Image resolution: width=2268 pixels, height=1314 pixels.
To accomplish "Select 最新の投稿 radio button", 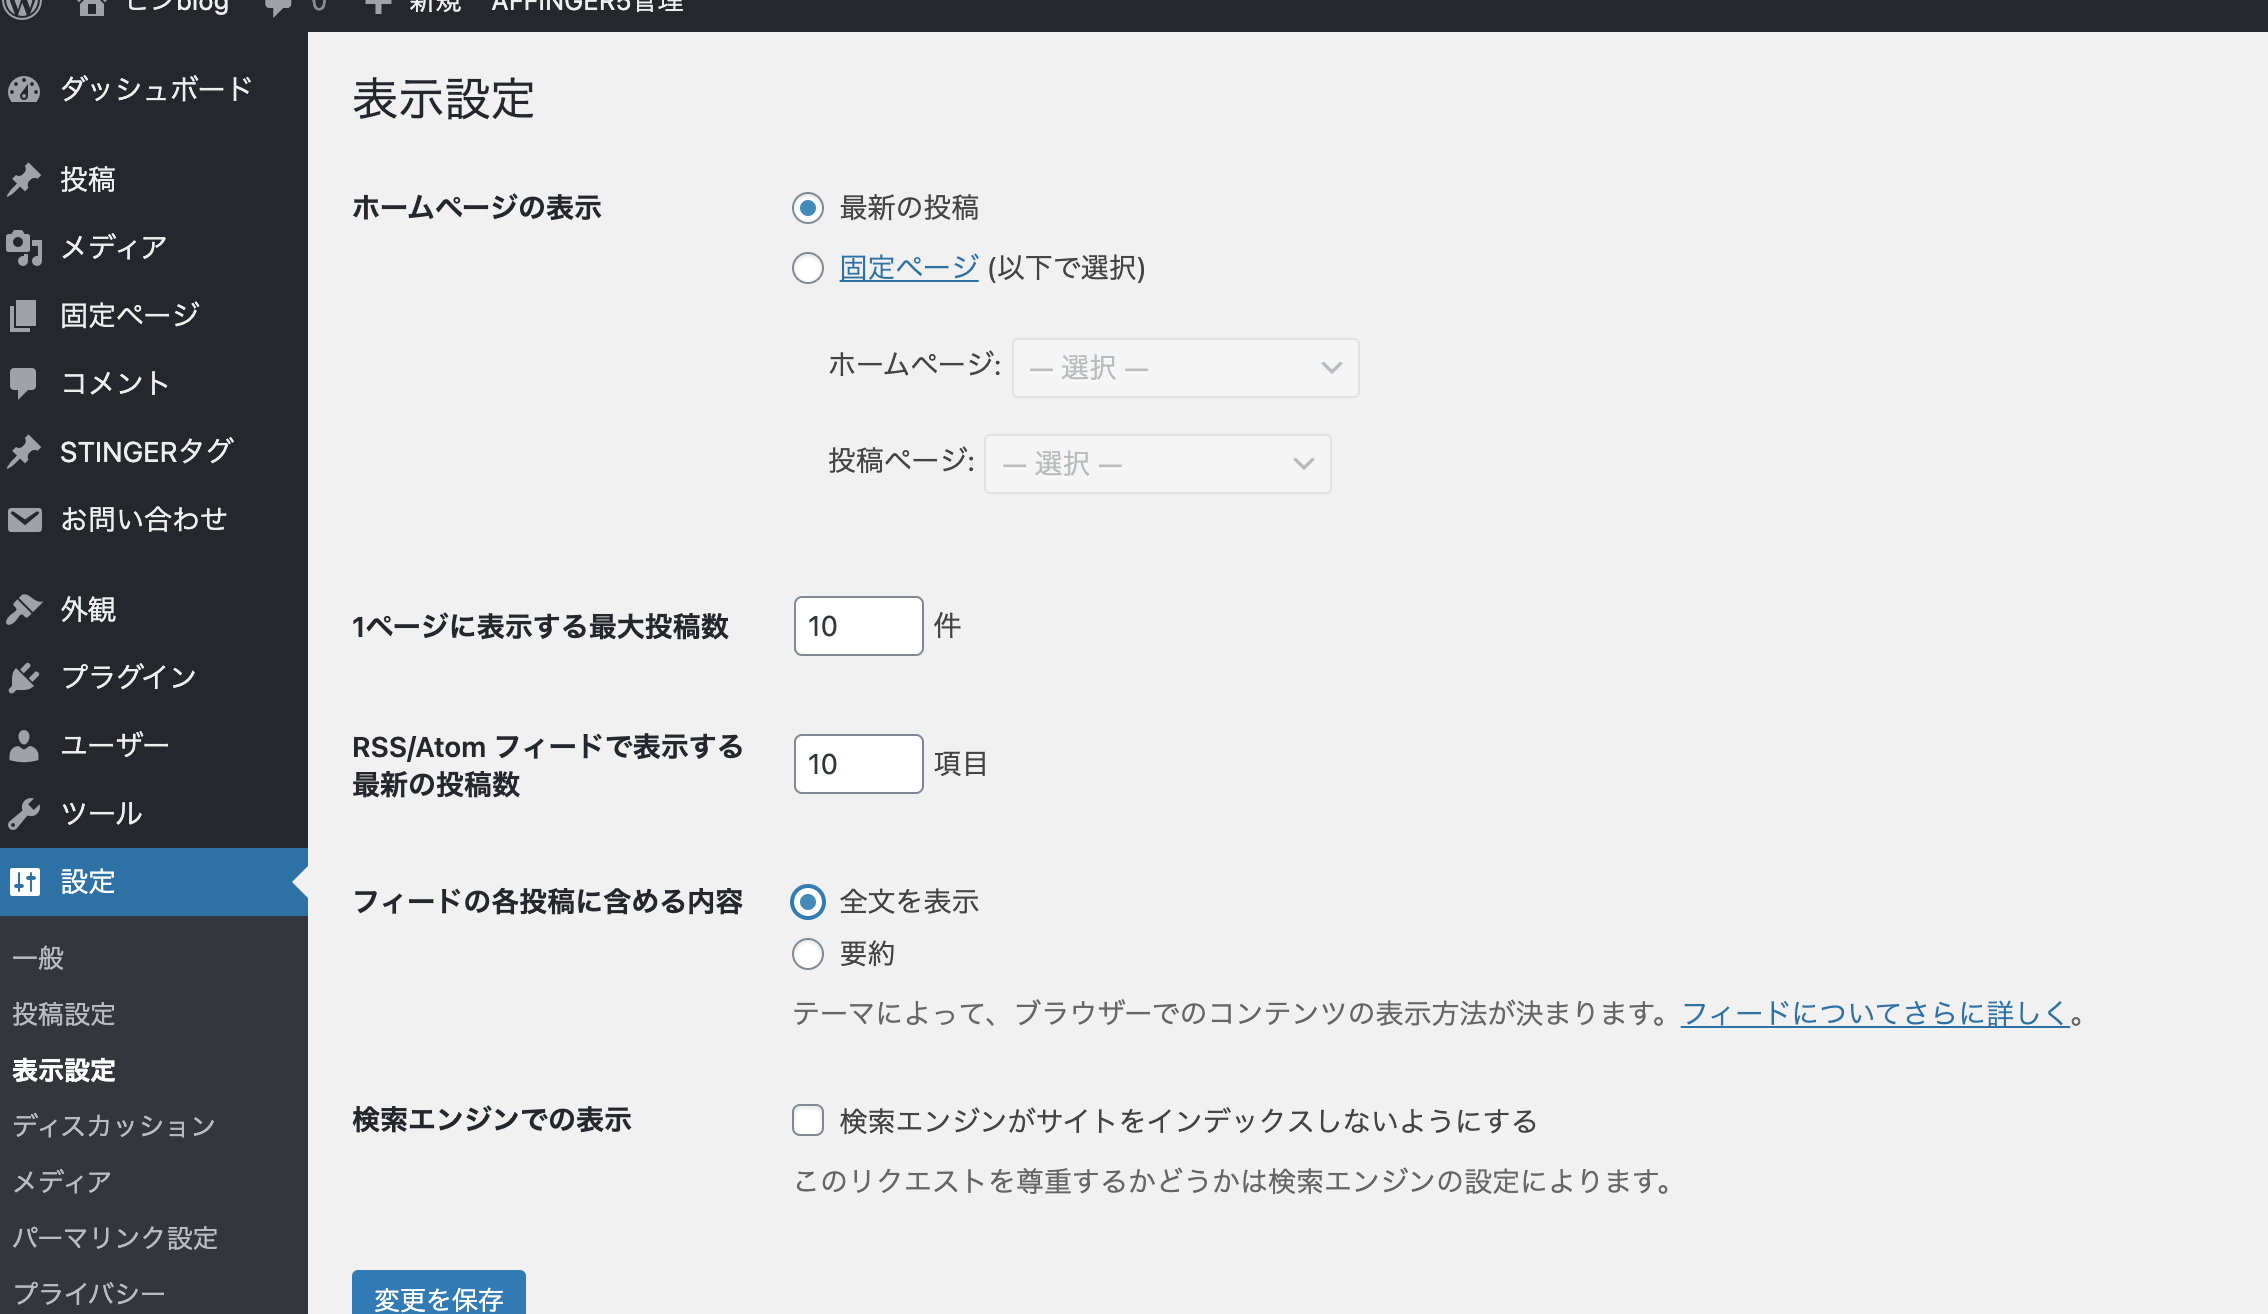I will [808, 208].
